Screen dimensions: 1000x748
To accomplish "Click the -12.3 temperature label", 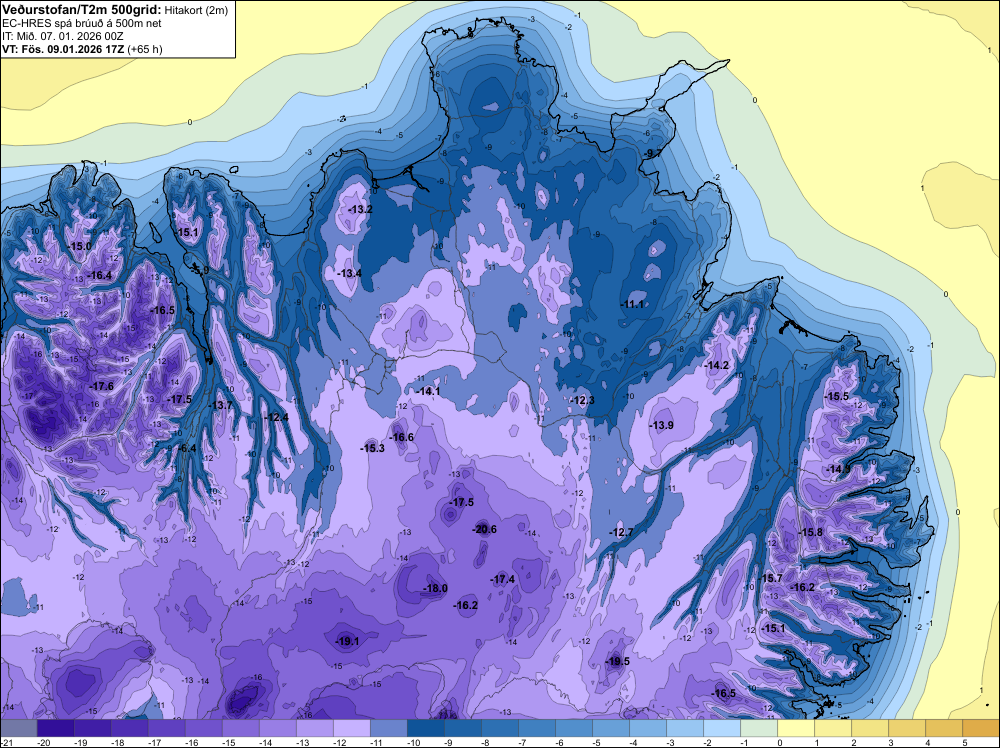I will coord(582,400).
